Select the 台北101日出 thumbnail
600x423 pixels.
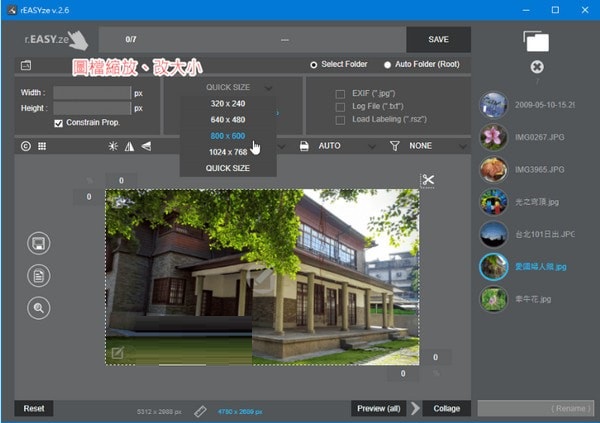click(x=494, y=234)
